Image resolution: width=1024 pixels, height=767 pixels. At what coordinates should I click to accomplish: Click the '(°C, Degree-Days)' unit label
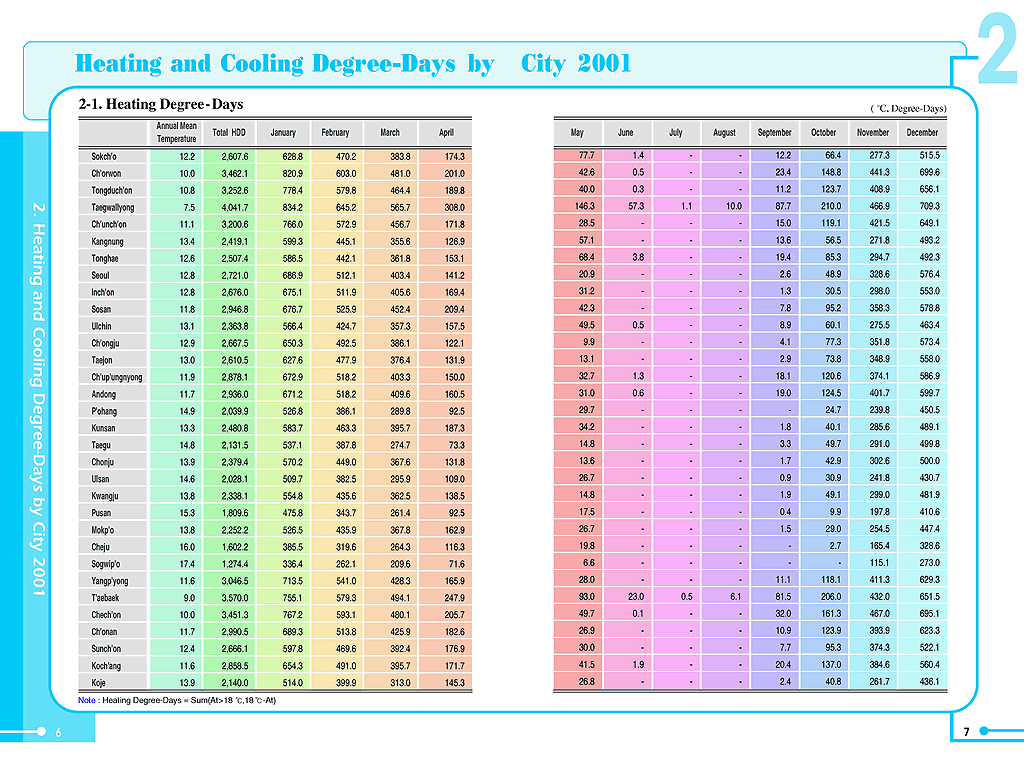click(x=908, y=108)
